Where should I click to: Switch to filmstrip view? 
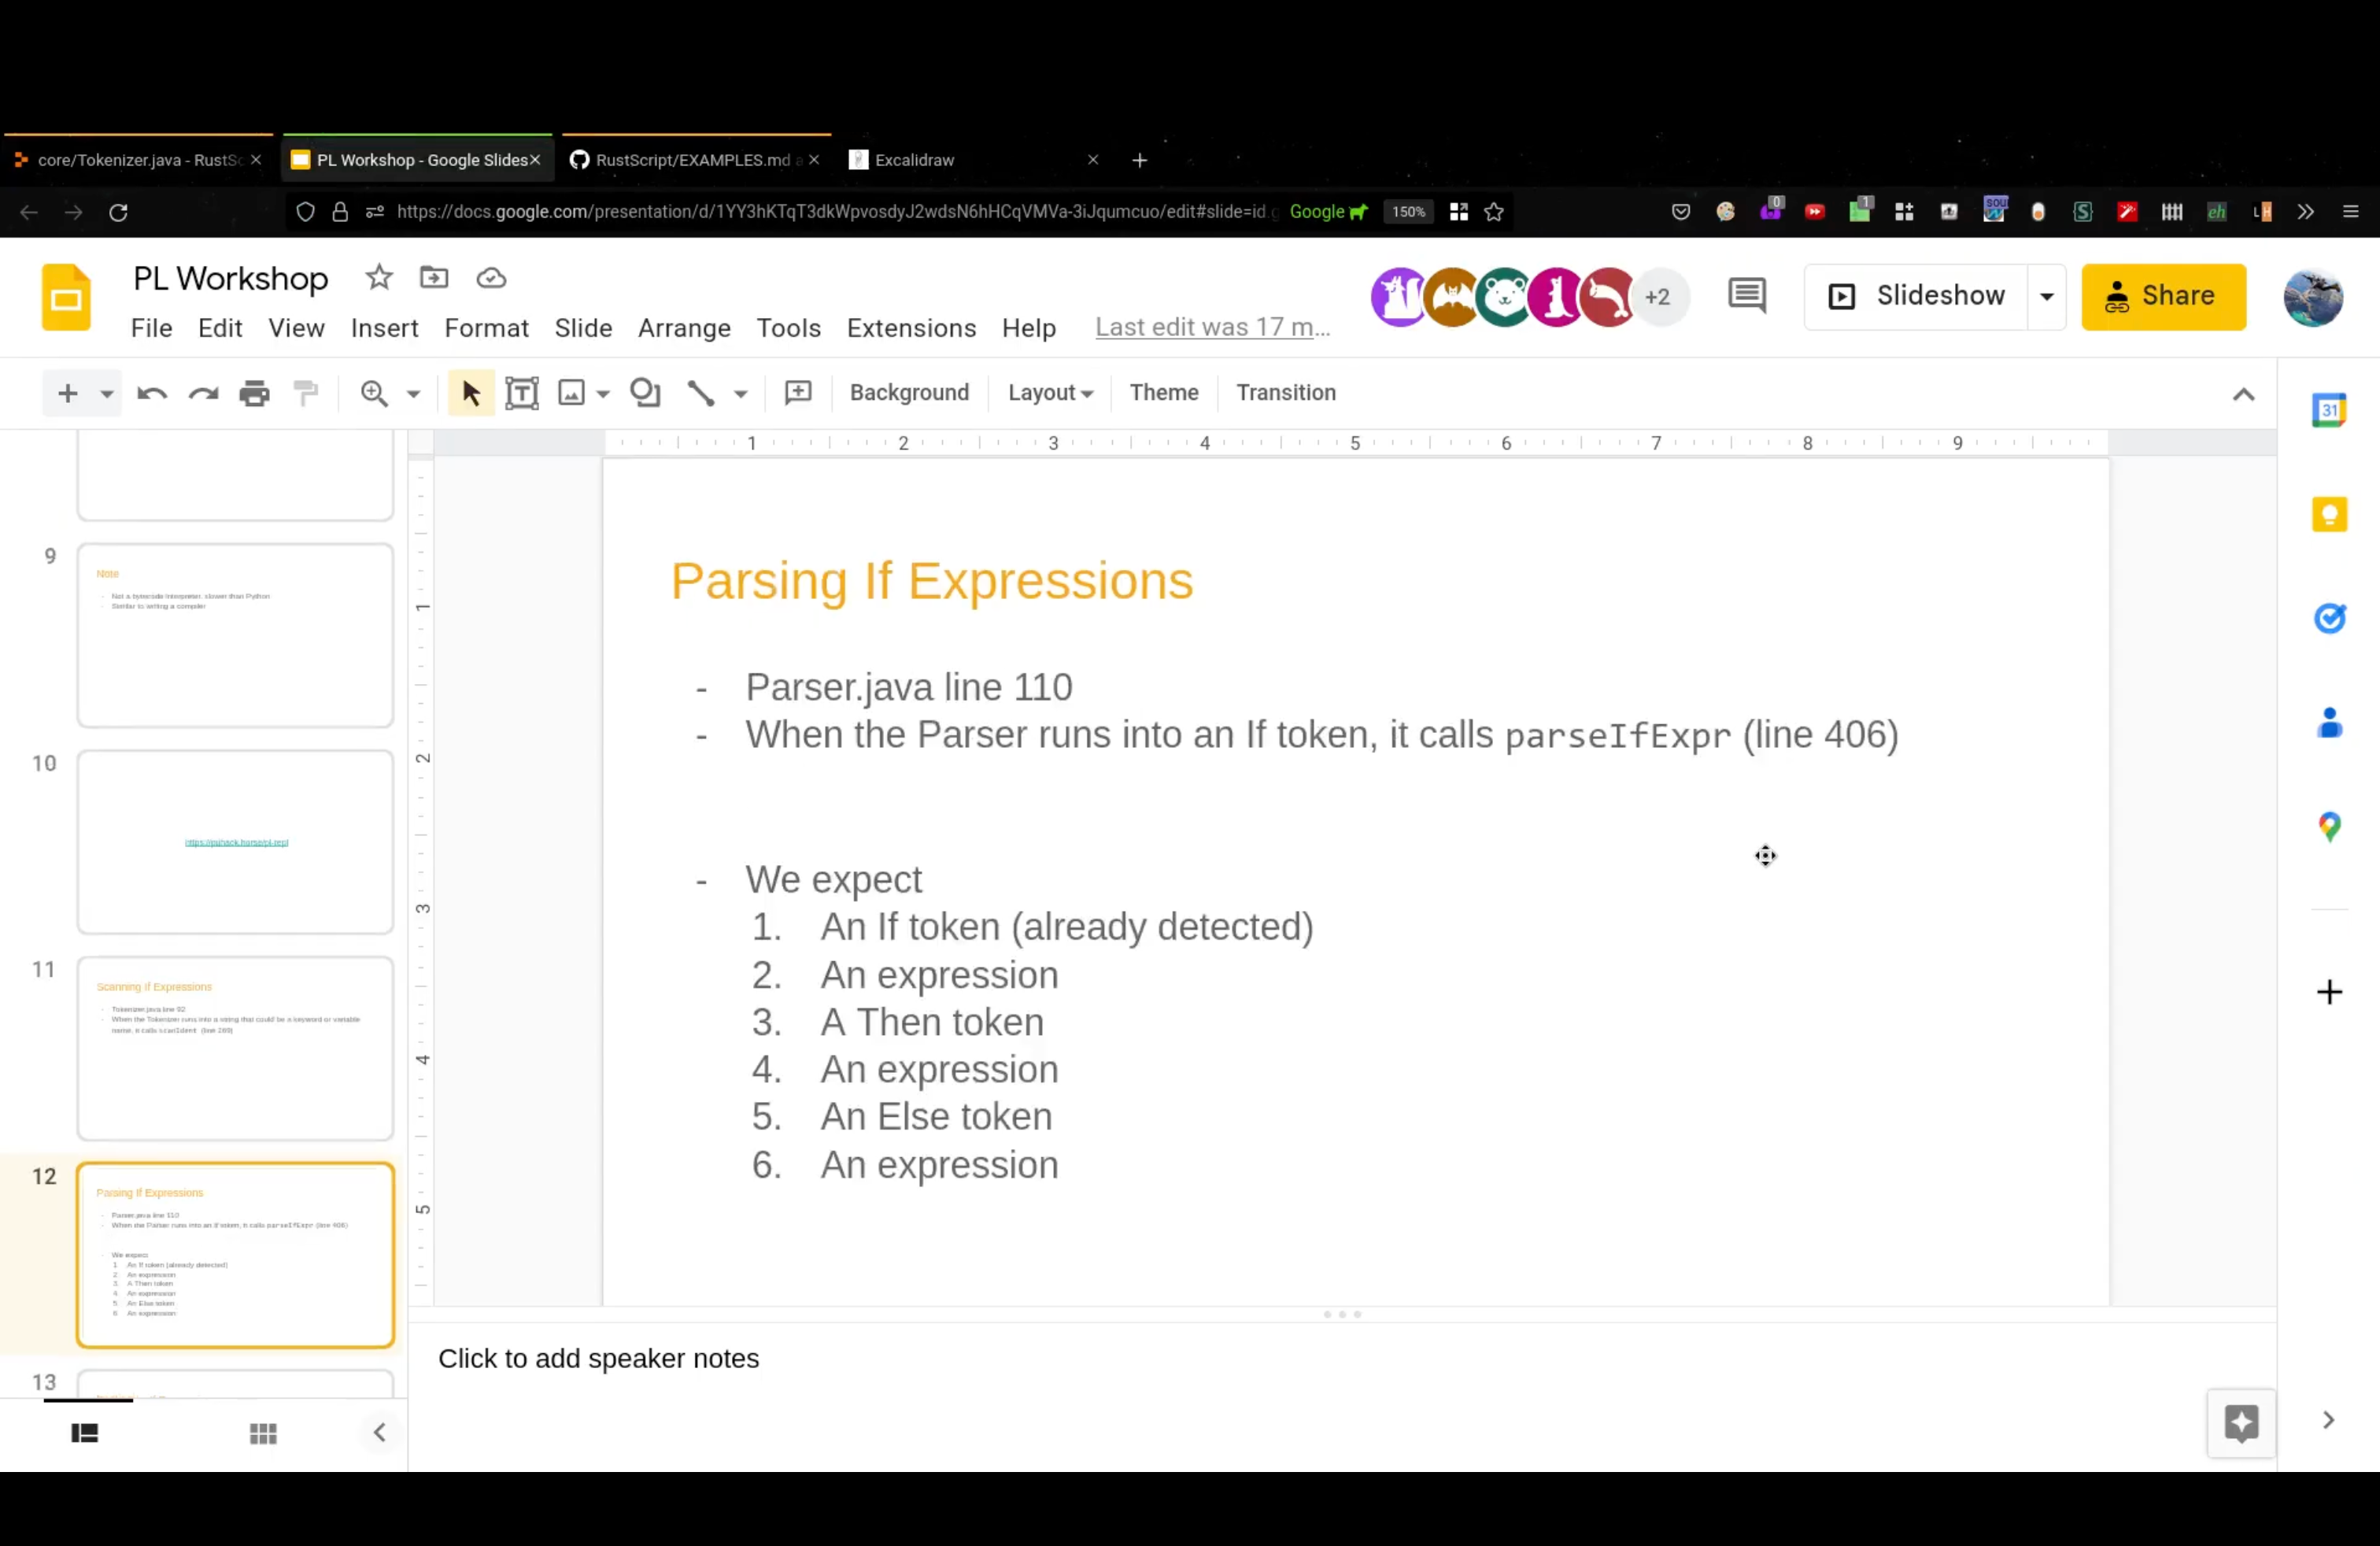click(85, 1433)
